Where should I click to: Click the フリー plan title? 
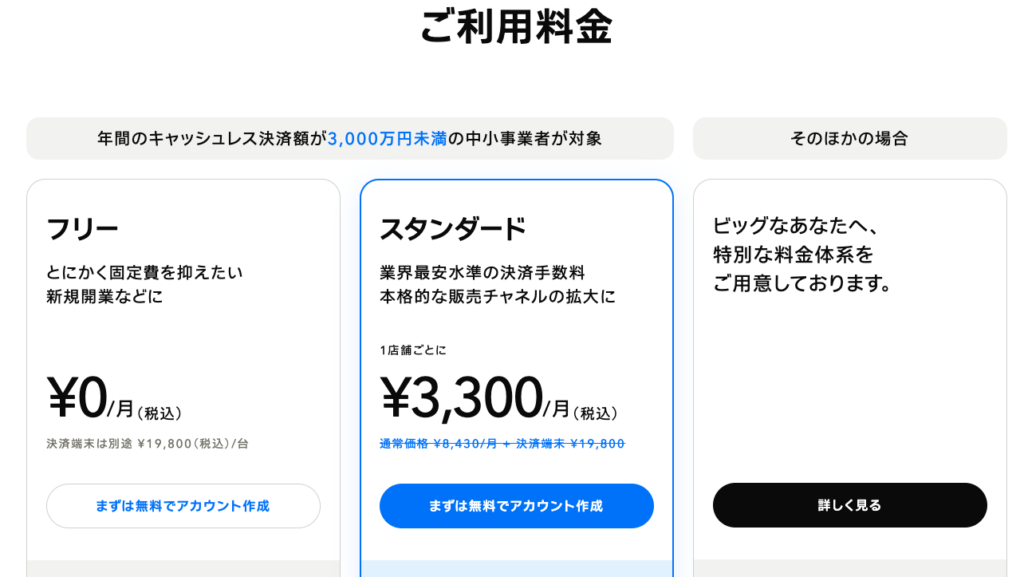pos(83,229)
